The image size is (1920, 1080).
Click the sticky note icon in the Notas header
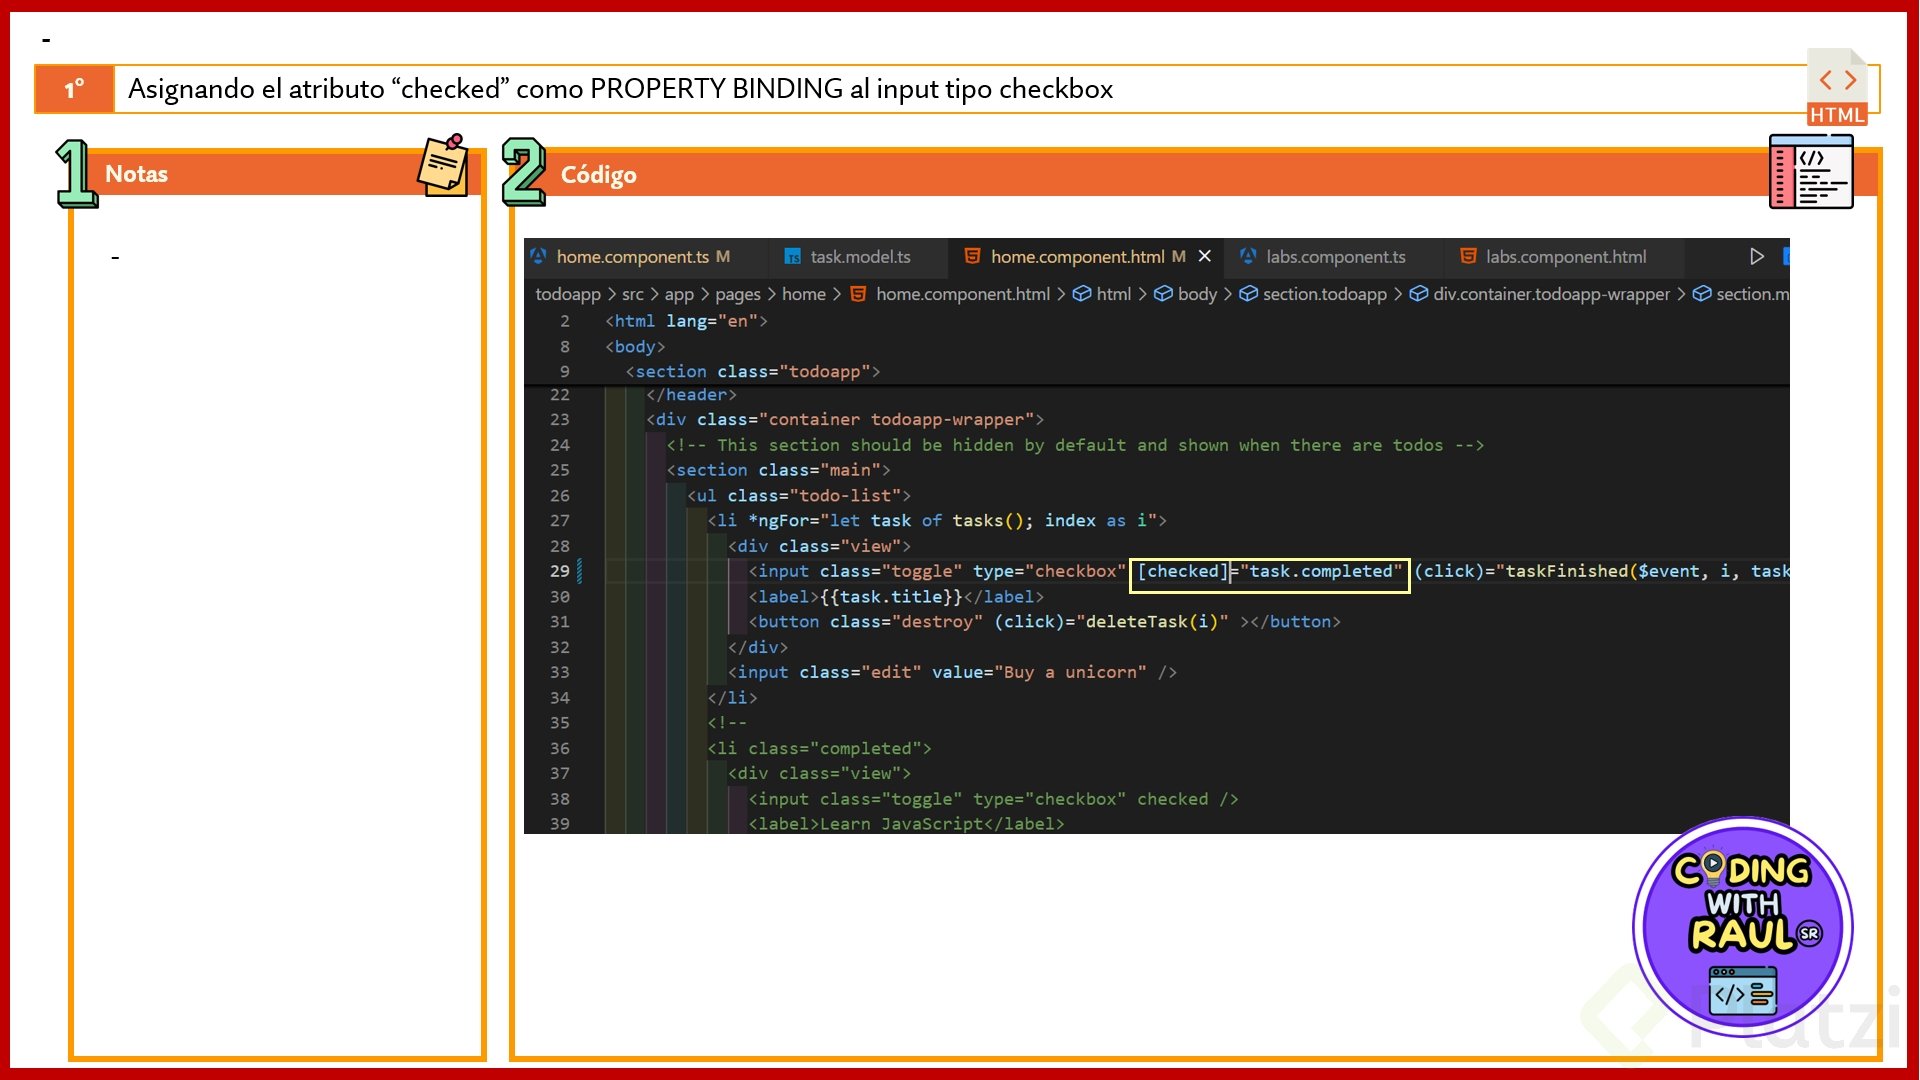tap(443, 165)
